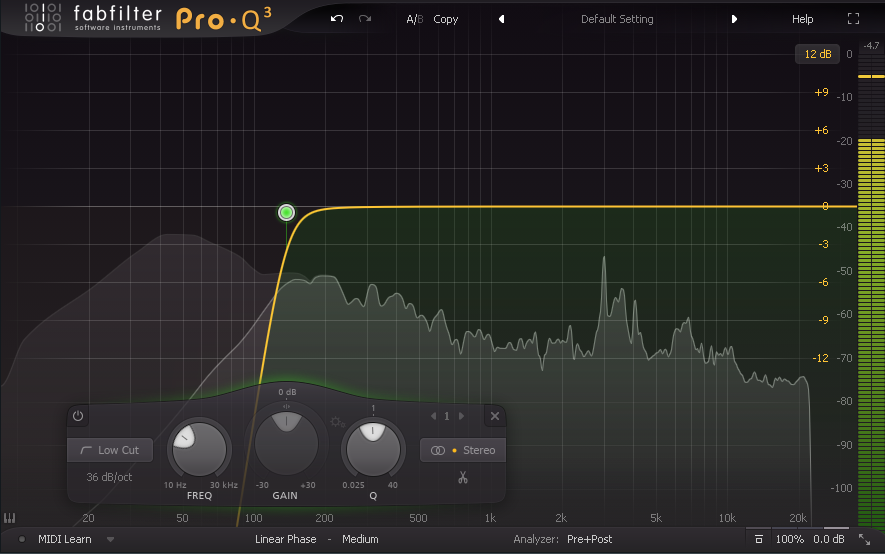Viewport: 885px width, 554px height.
Task: Click the Q value 1 above the Q knob
Action: click(373, 408)
